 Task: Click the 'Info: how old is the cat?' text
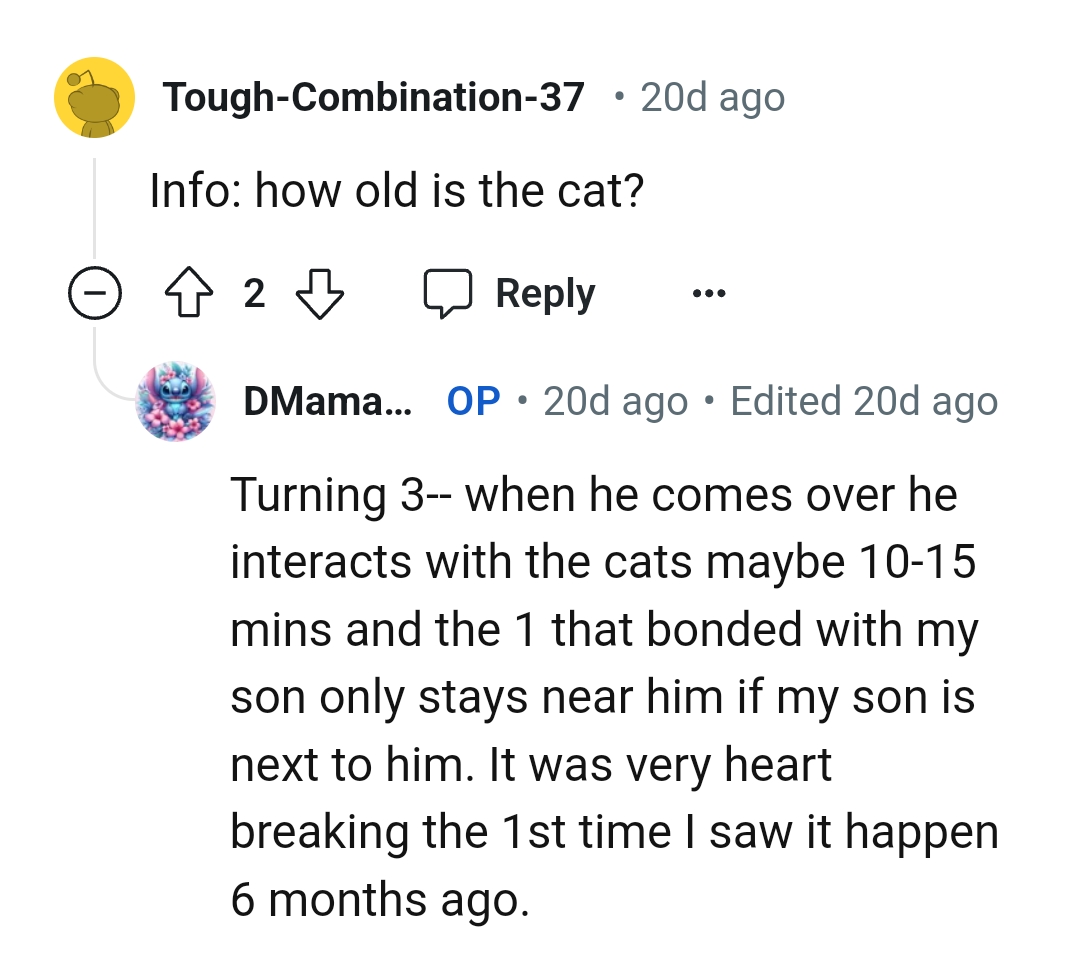pyautogui.click(x=396, y=190)
